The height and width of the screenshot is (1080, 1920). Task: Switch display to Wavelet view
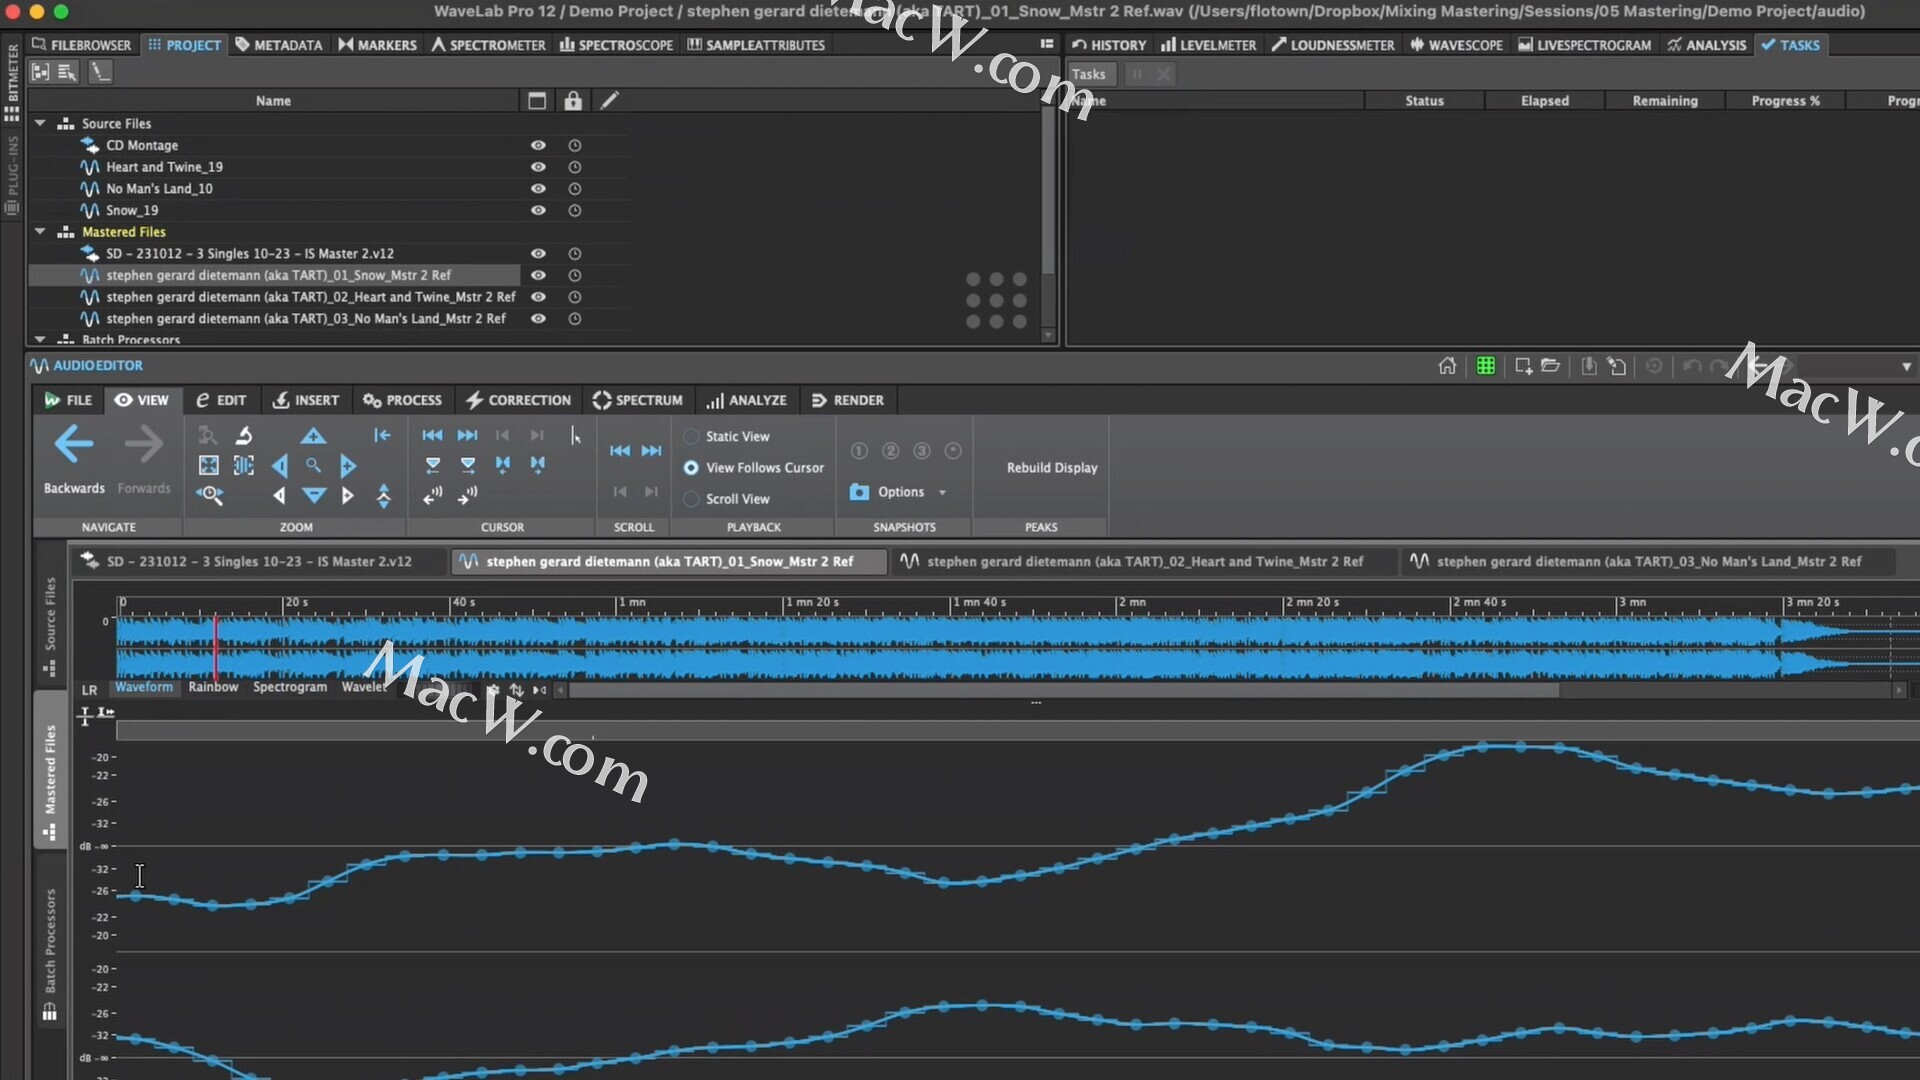tap(364, 687)
